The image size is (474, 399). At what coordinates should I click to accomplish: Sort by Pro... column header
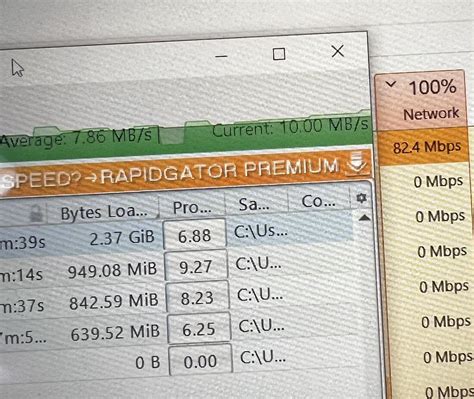click(192, 207)
